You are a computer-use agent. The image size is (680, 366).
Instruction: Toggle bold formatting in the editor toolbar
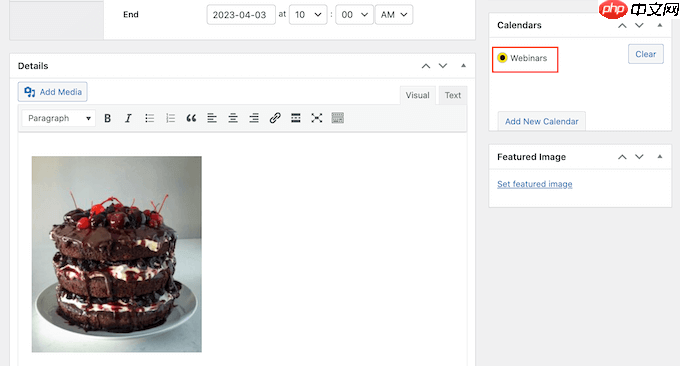pos(108,118)
